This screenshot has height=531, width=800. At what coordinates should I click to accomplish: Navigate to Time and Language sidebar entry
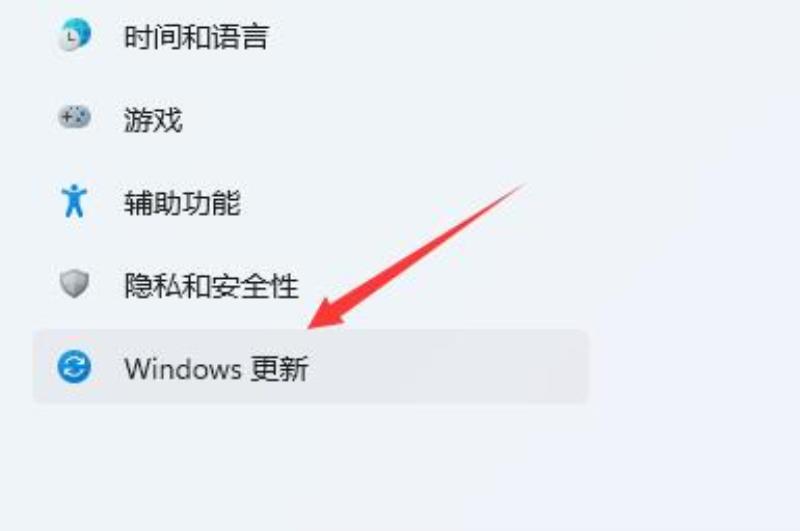(x=311, y=37)
